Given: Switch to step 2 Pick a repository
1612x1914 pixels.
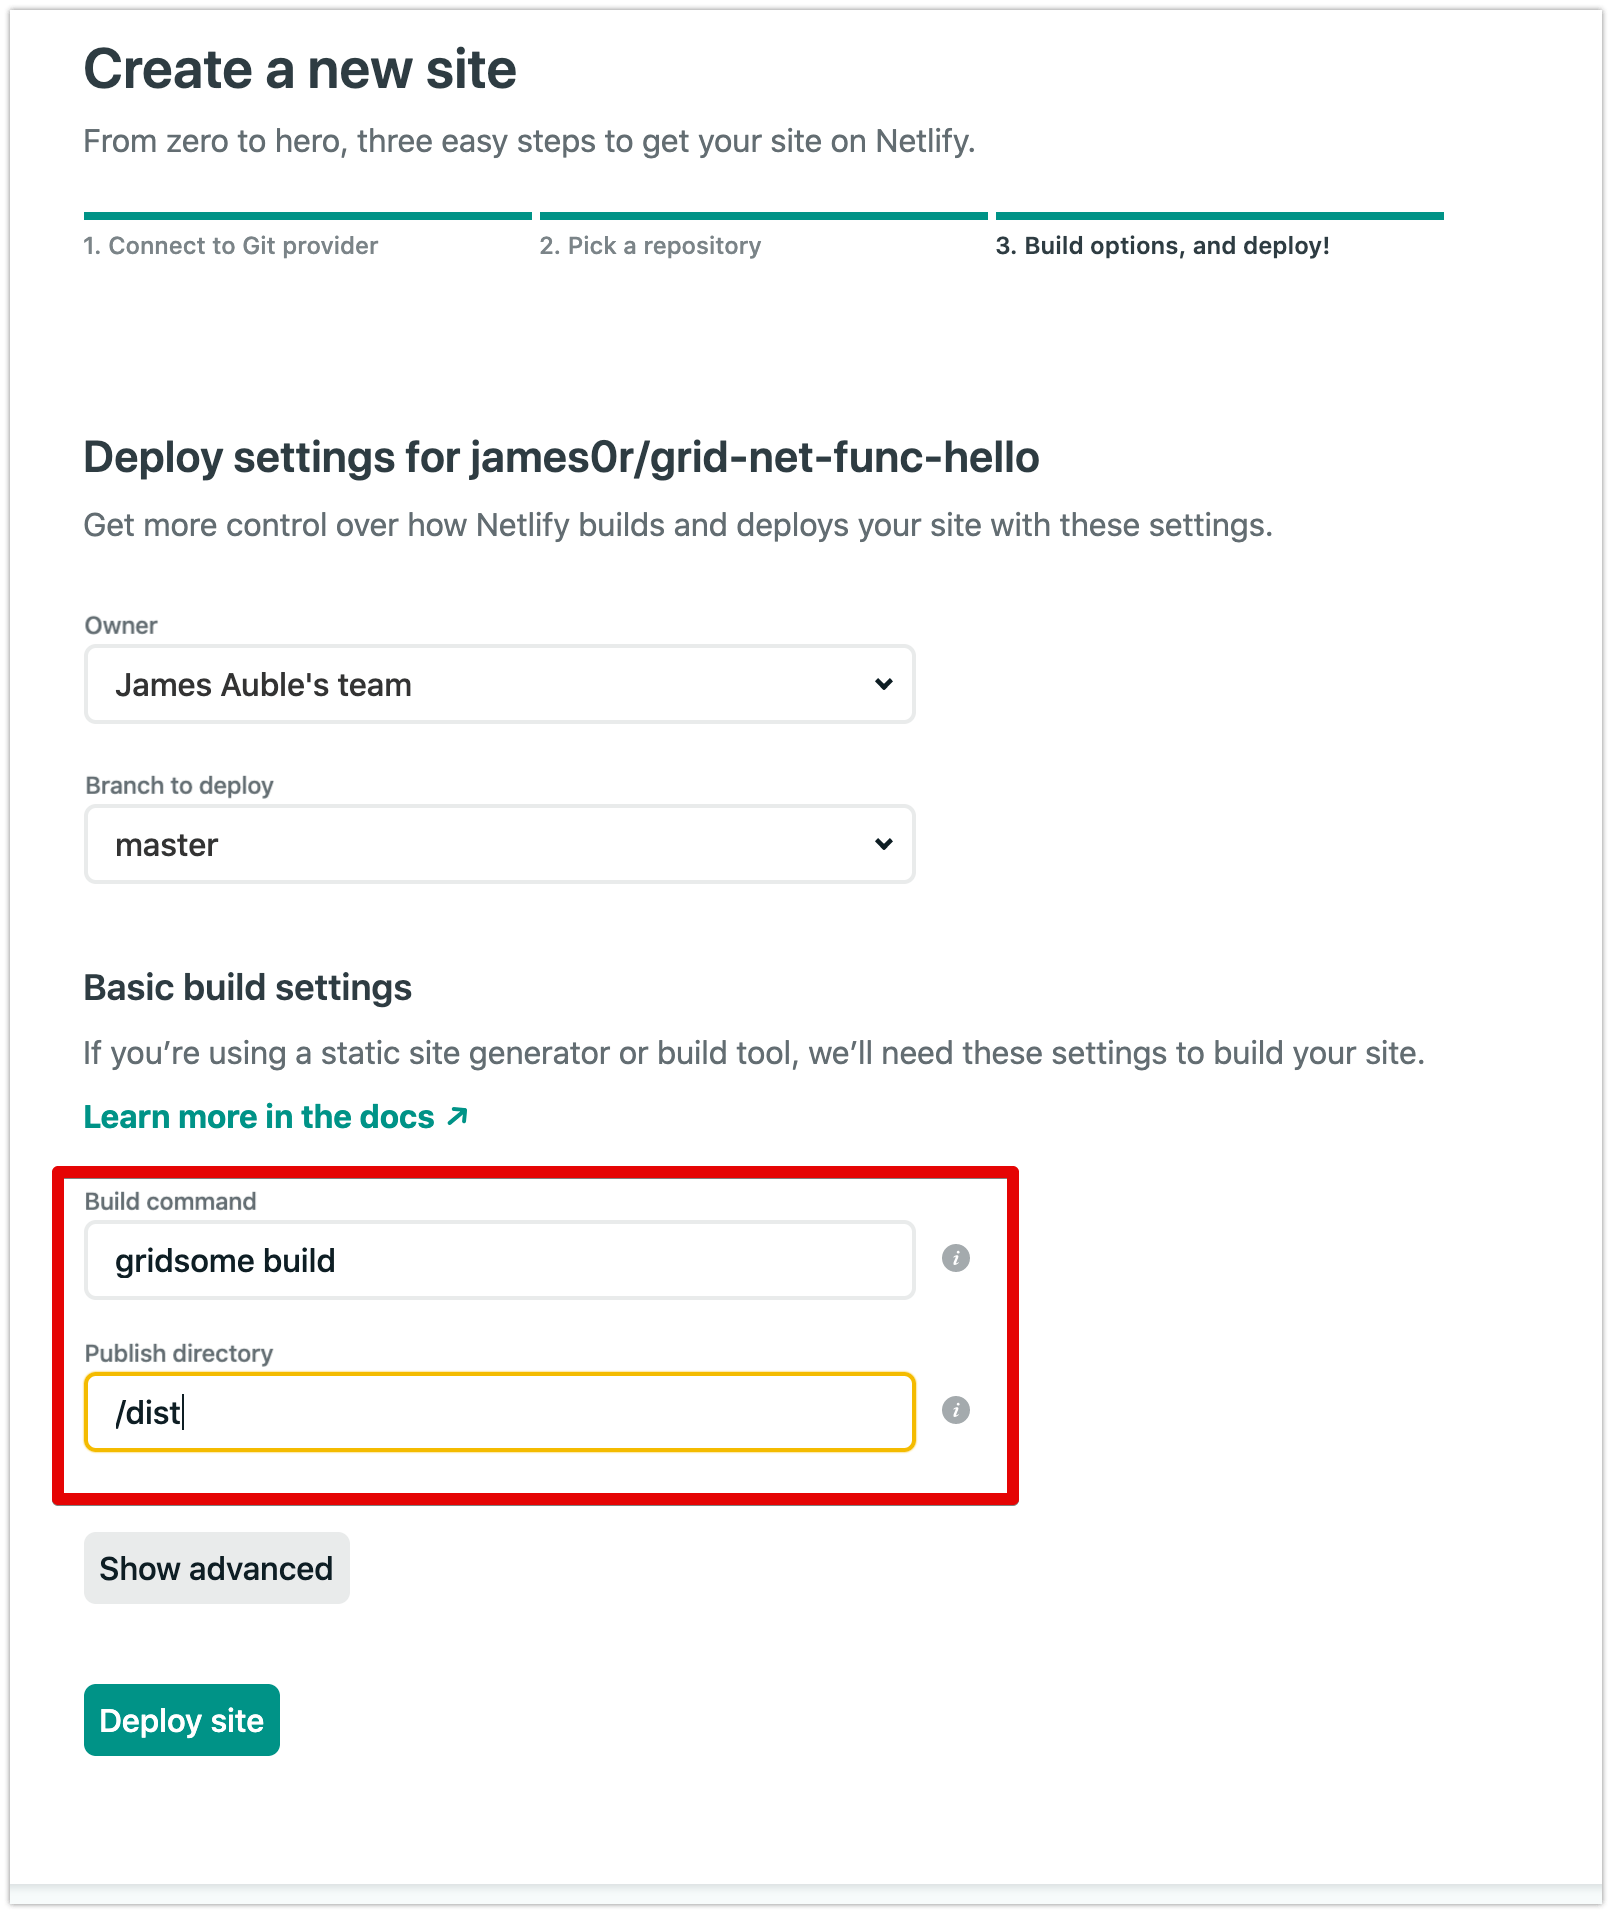Looking at the screenshot, I should coord(650,245).
